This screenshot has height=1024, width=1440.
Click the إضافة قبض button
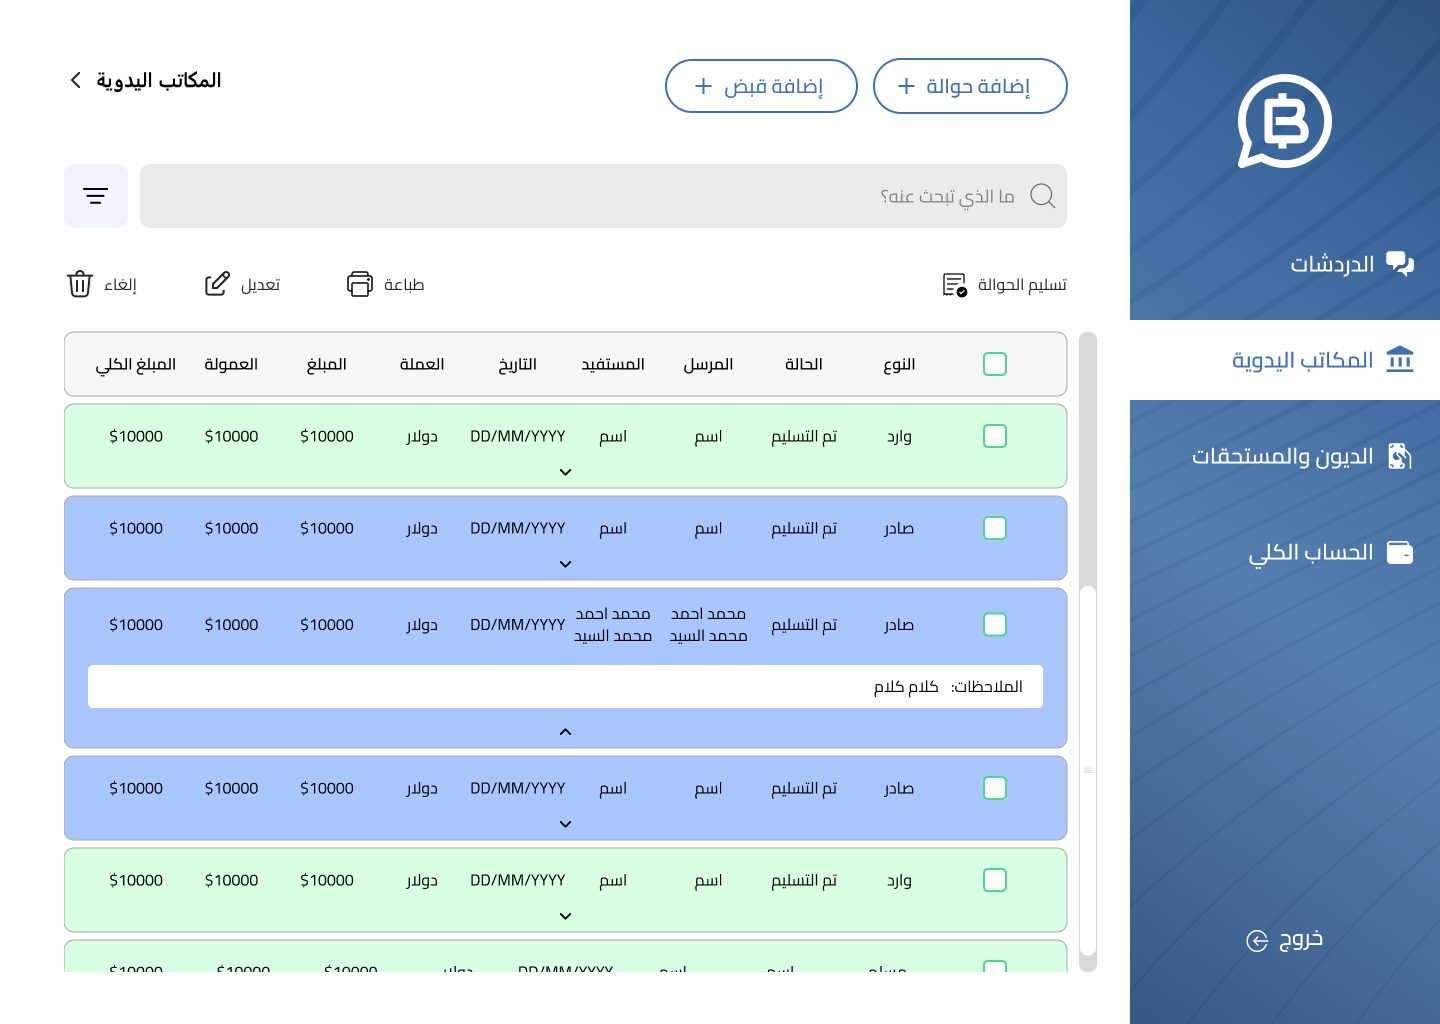click(x=761, y=86)
